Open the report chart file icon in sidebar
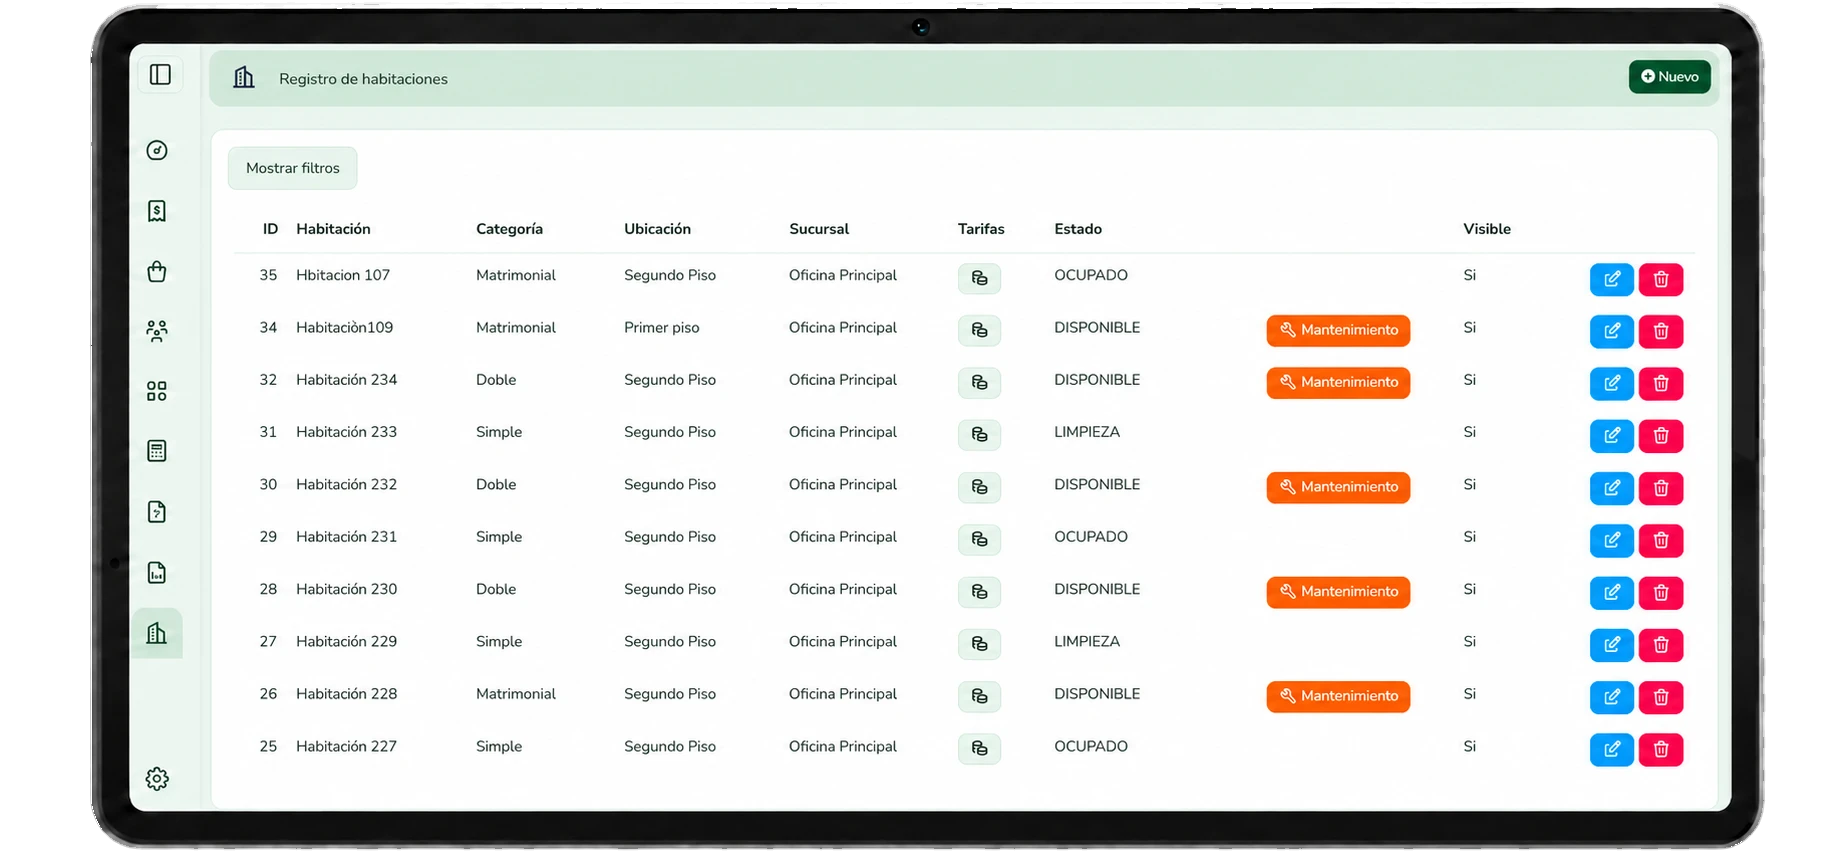1846x852 pixels. [x=157, y=573]
